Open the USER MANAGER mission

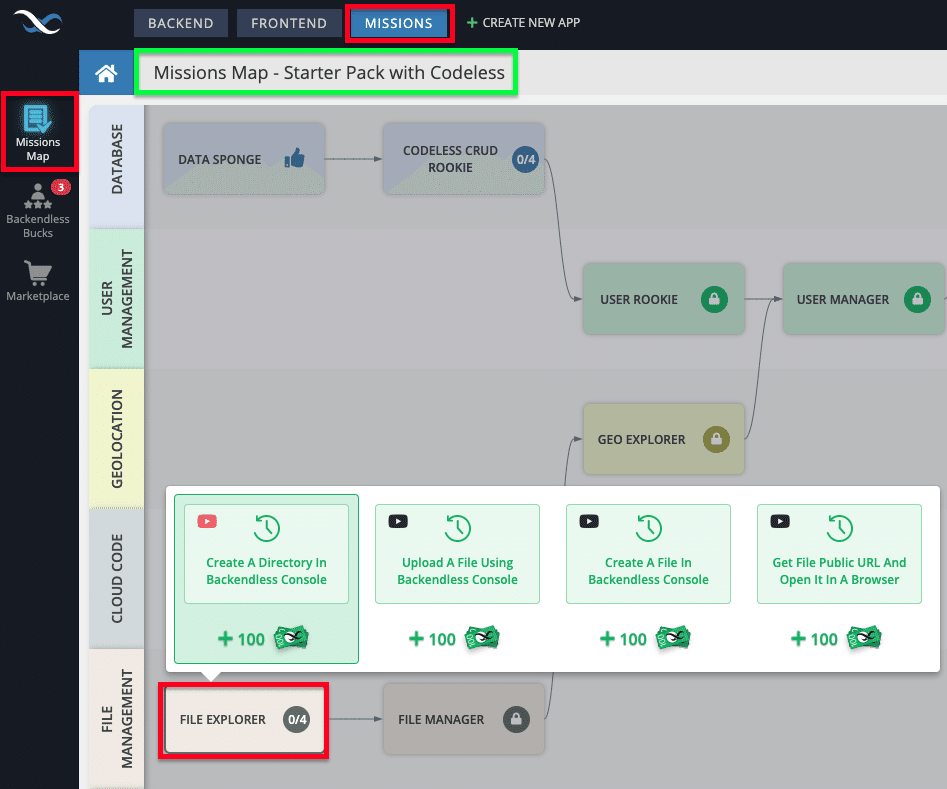click(x=864, y=299)
